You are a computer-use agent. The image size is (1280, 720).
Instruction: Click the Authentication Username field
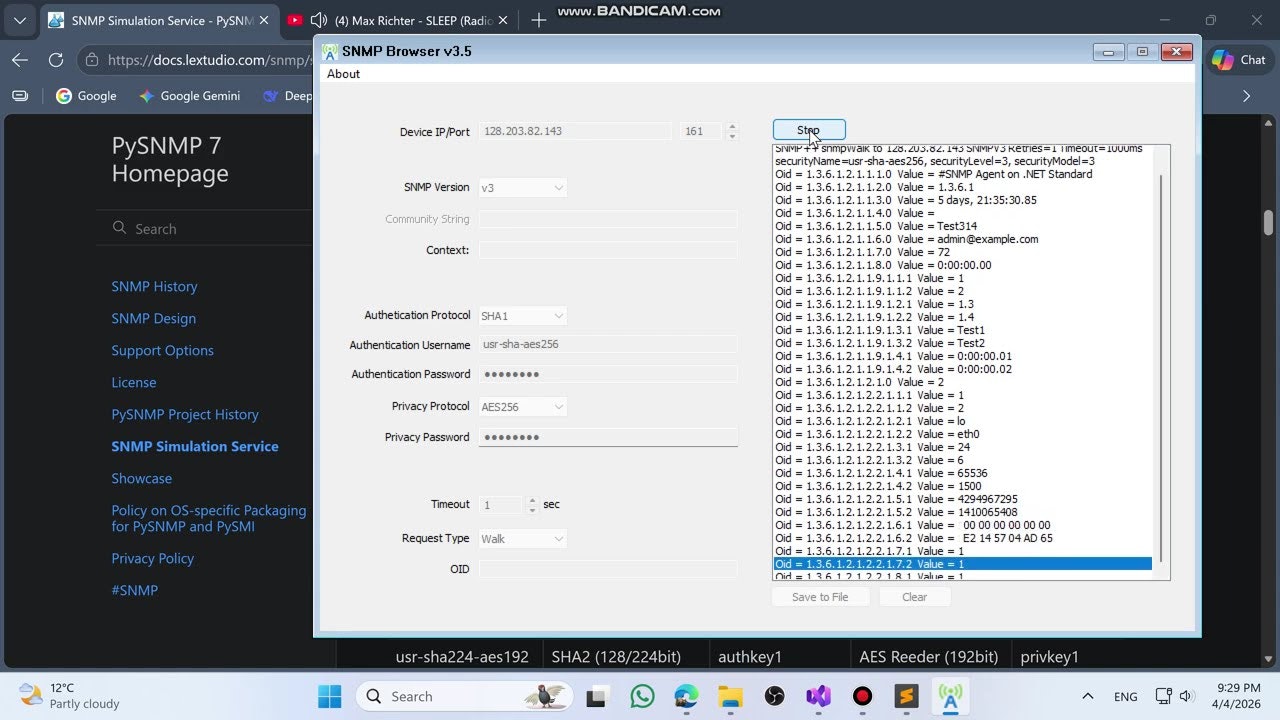point(608,344)
